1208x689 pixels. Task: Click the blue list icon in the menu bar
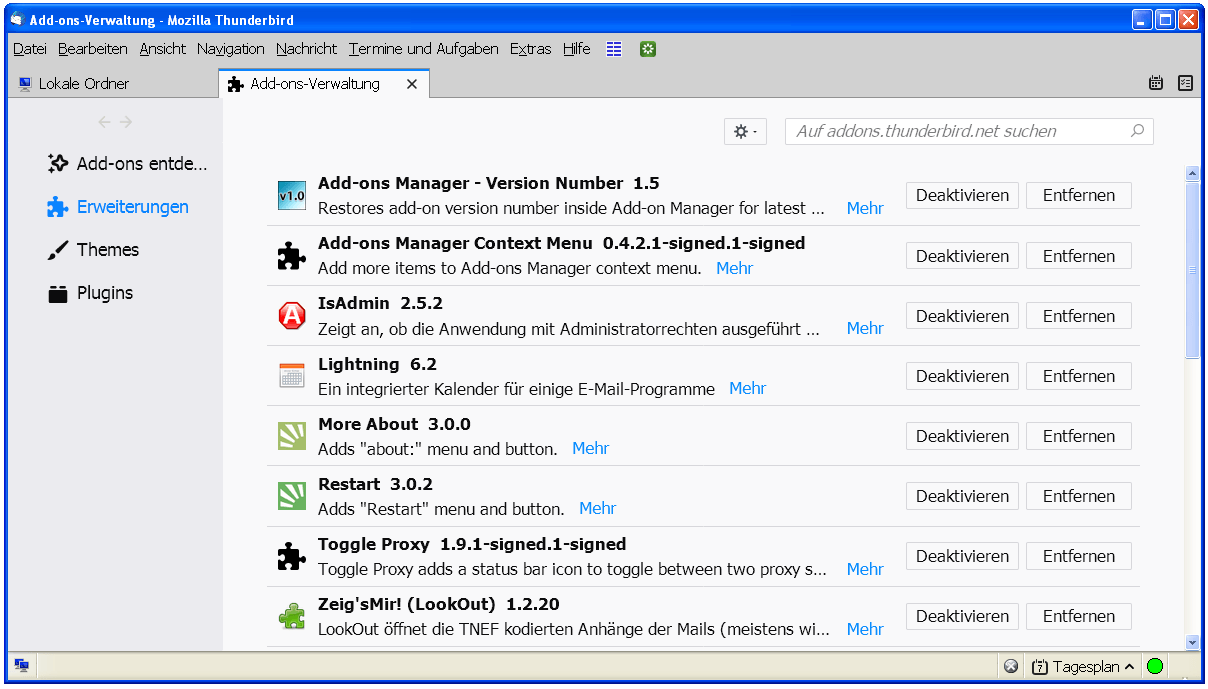[615, 49]
